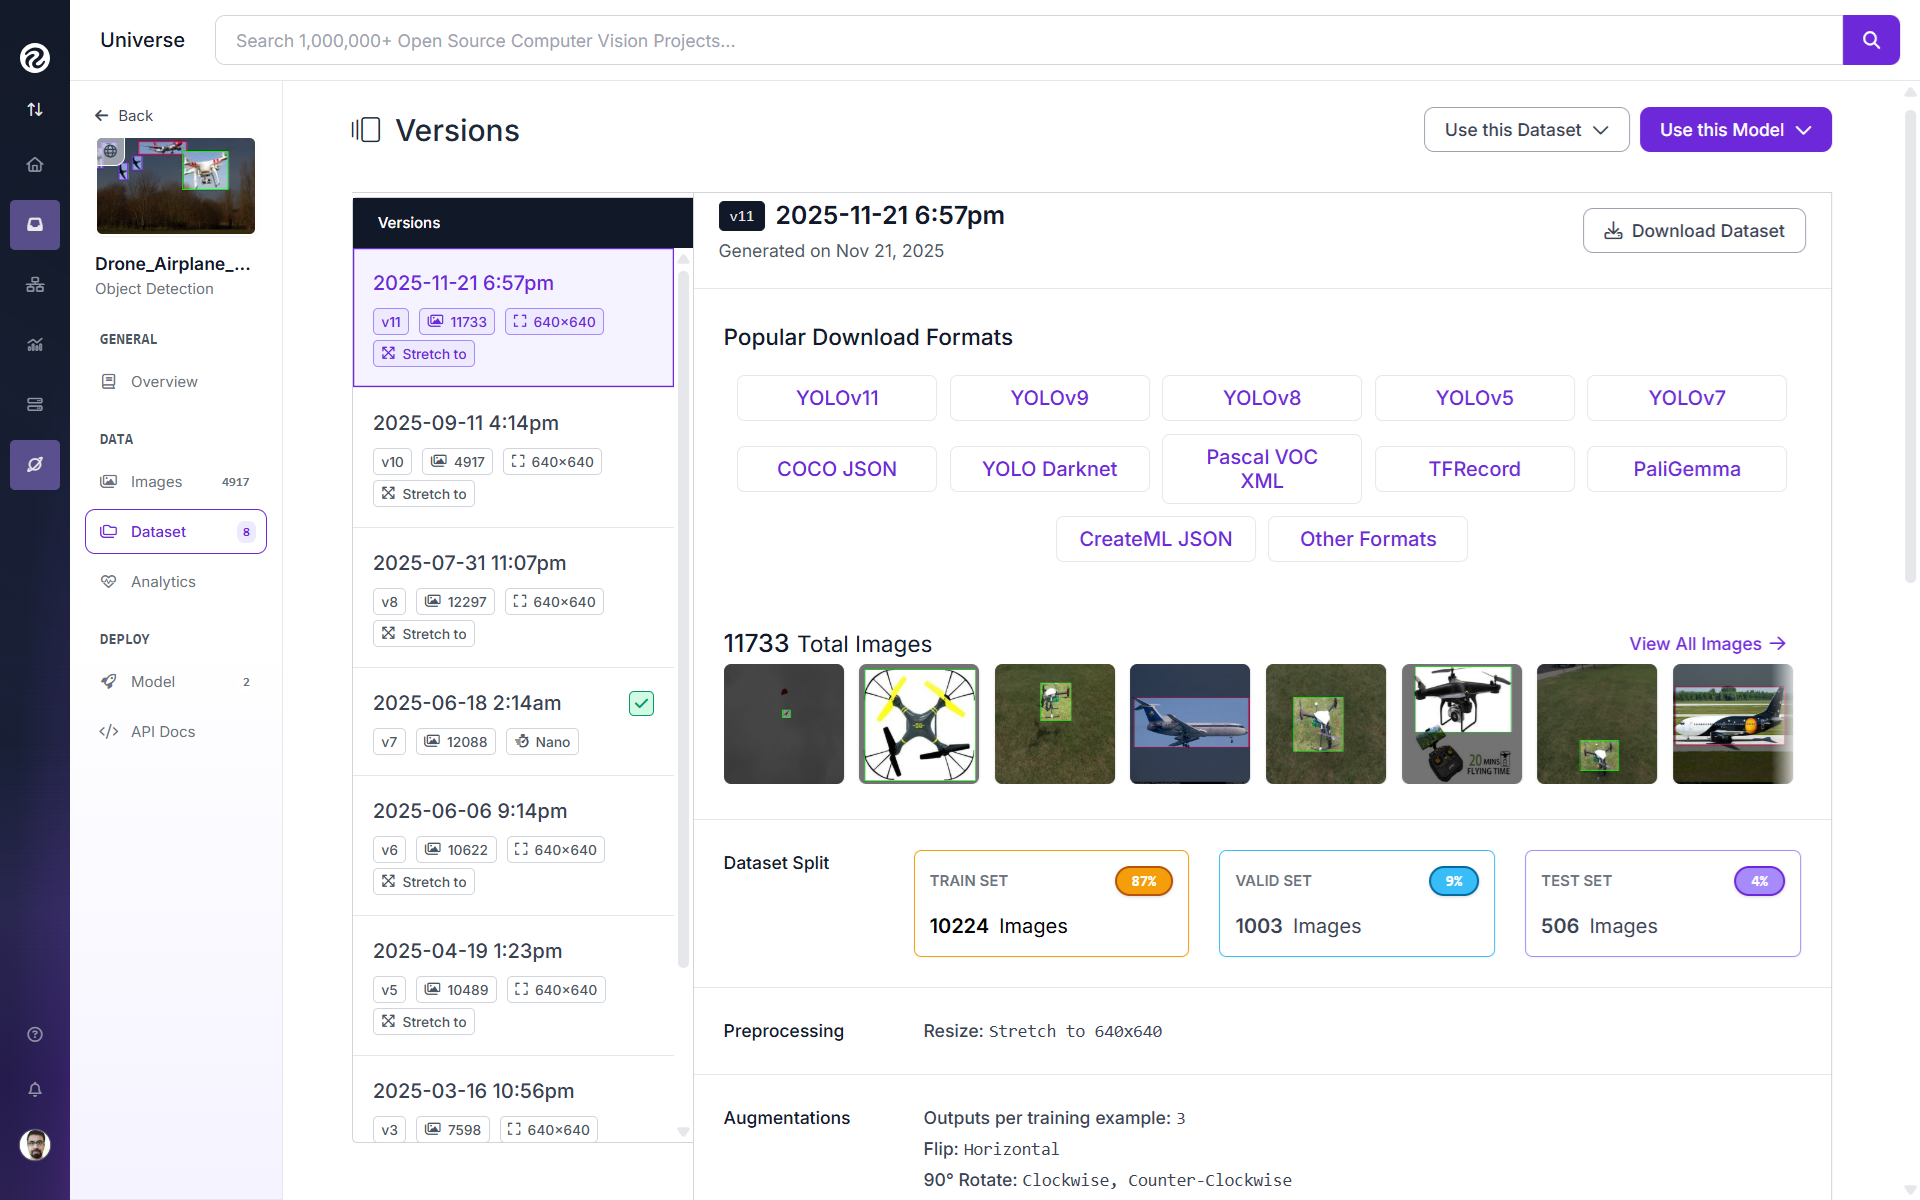Viewport: 1920px width, 1200px height.
Task: Click the versions list scrollbar
Action: pyautogui.click(x=684, y=620)
